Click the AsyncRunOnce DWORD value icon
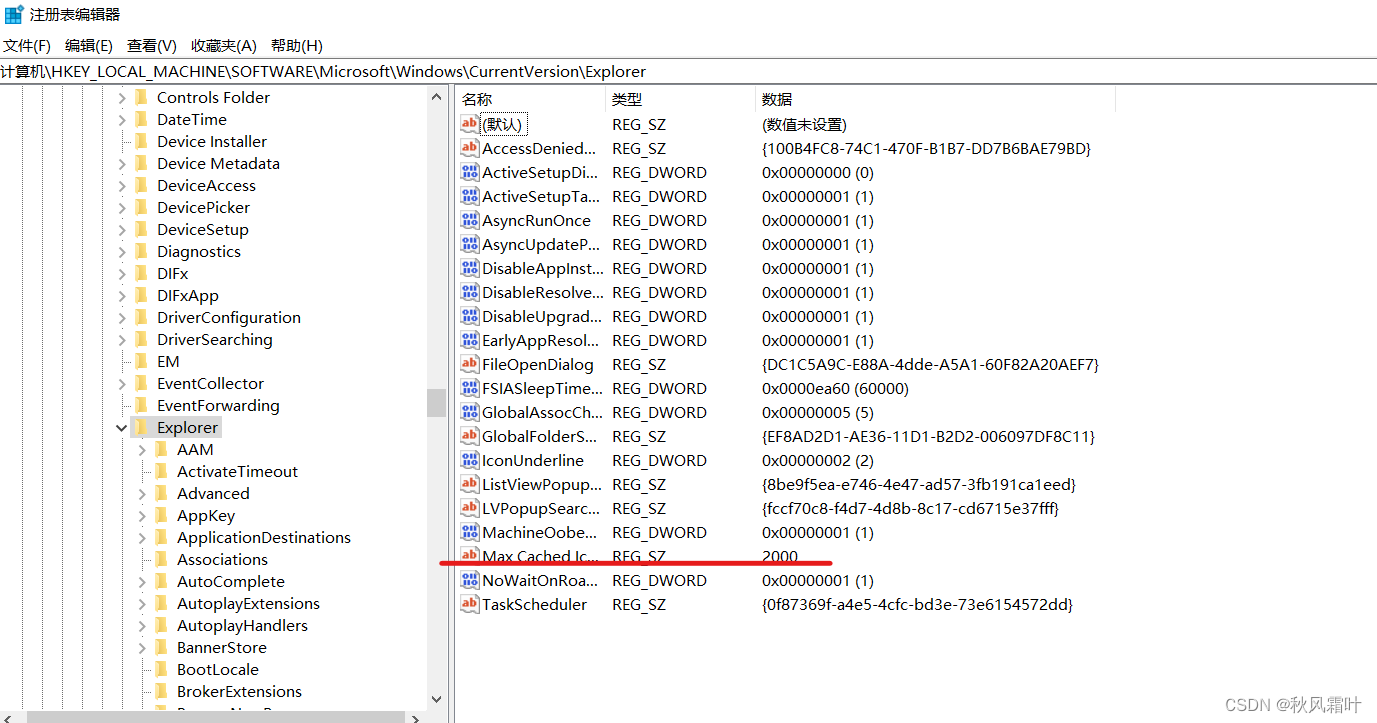Screen dimensions: 1377x723 (x=469, y=220)
